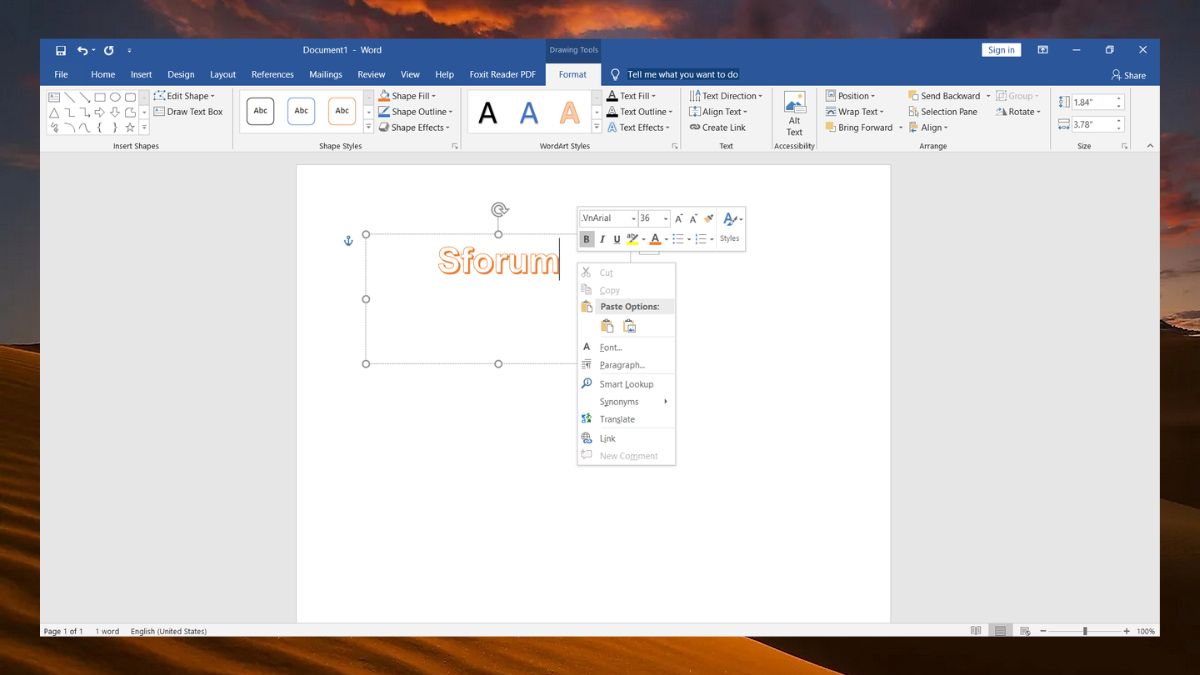Image resolution: width=1200 pixels, height=675 pixels.
Task: Open the Align Text dropdown
Action: pyautogui.click(x=719, y=112)
